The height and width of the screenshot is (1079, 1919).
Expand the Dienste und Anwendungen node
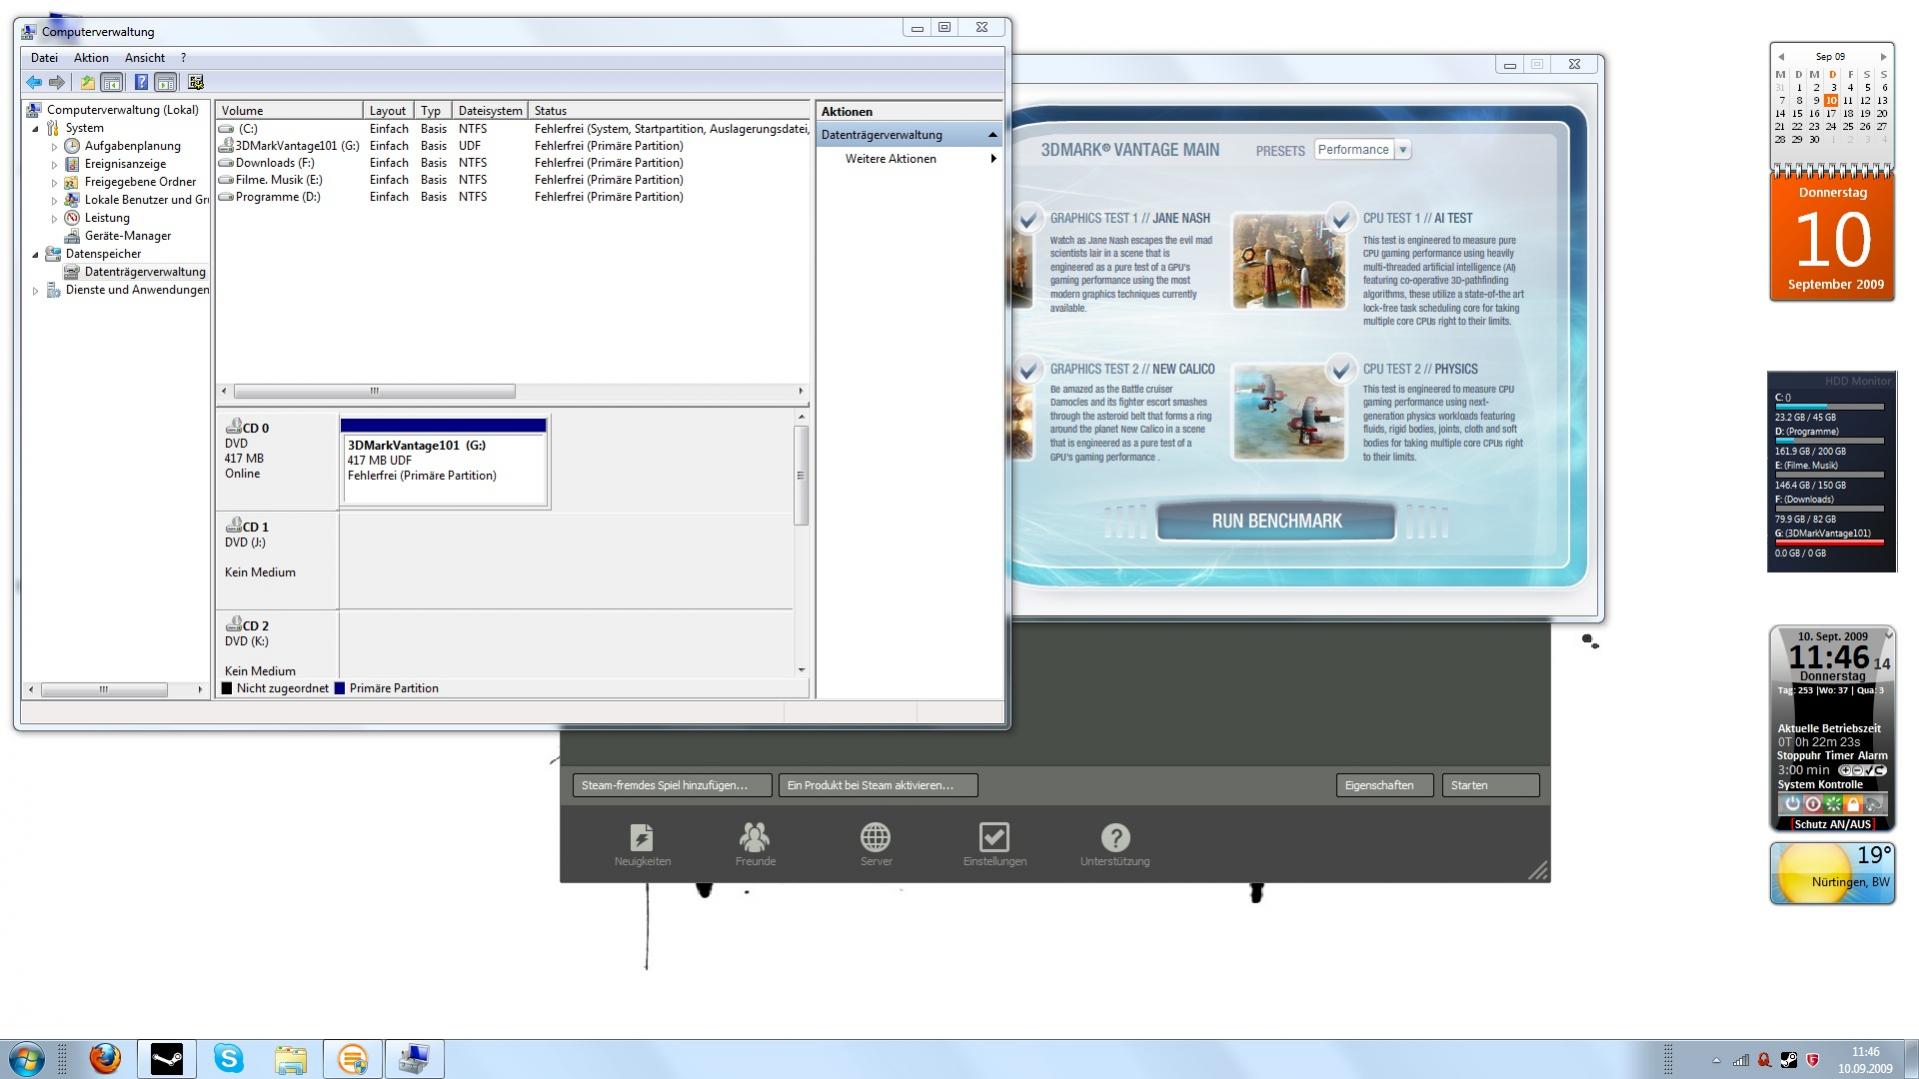pyautogui.click(x=35, y=290)
